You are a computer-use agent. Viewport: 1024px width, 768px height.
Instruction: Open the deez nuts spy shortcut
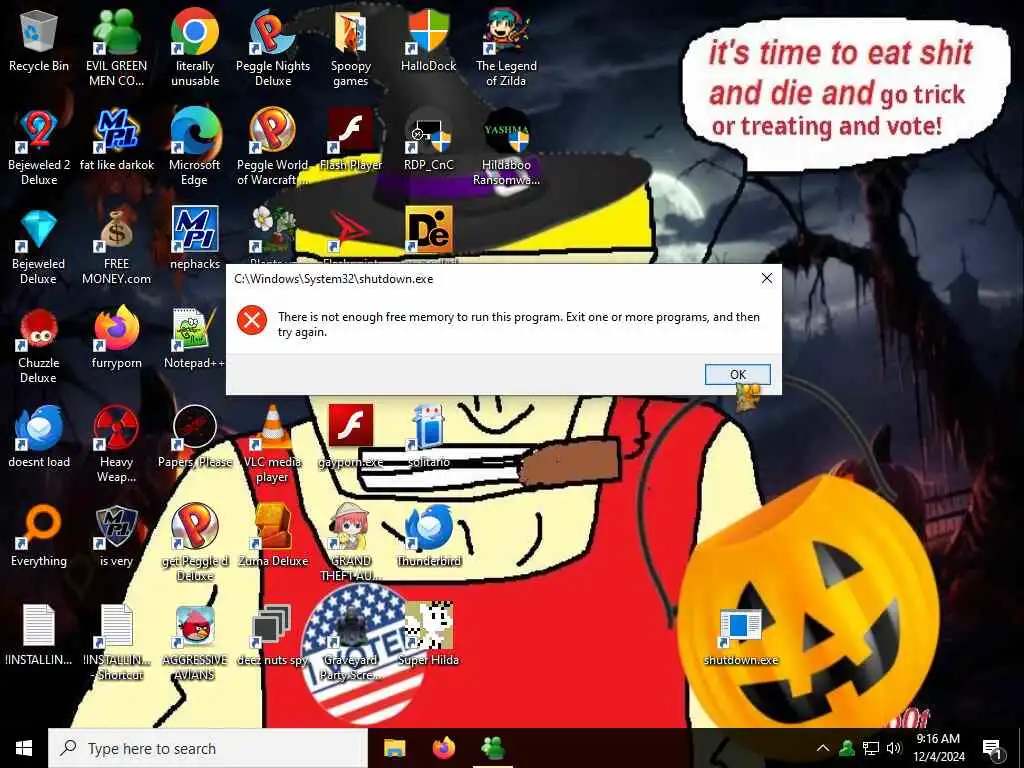point(273,634)
